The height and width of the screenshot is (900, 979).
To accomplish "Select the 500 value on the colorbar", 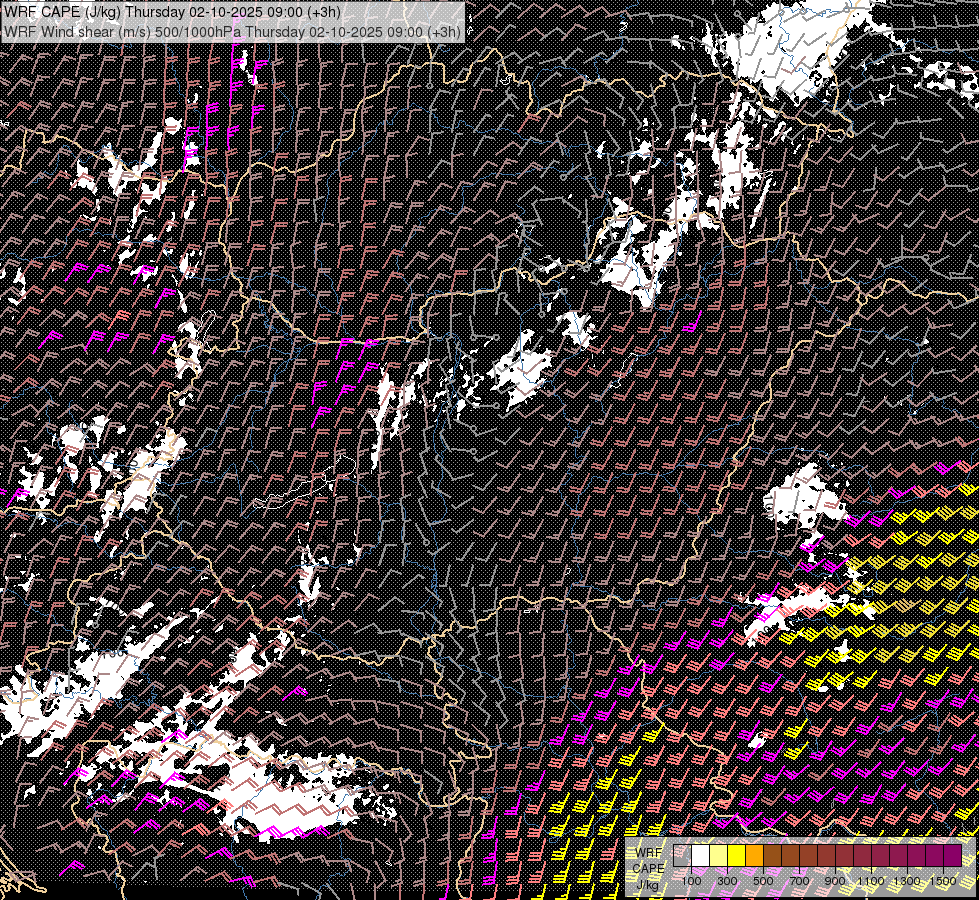I will click(763, 881).
